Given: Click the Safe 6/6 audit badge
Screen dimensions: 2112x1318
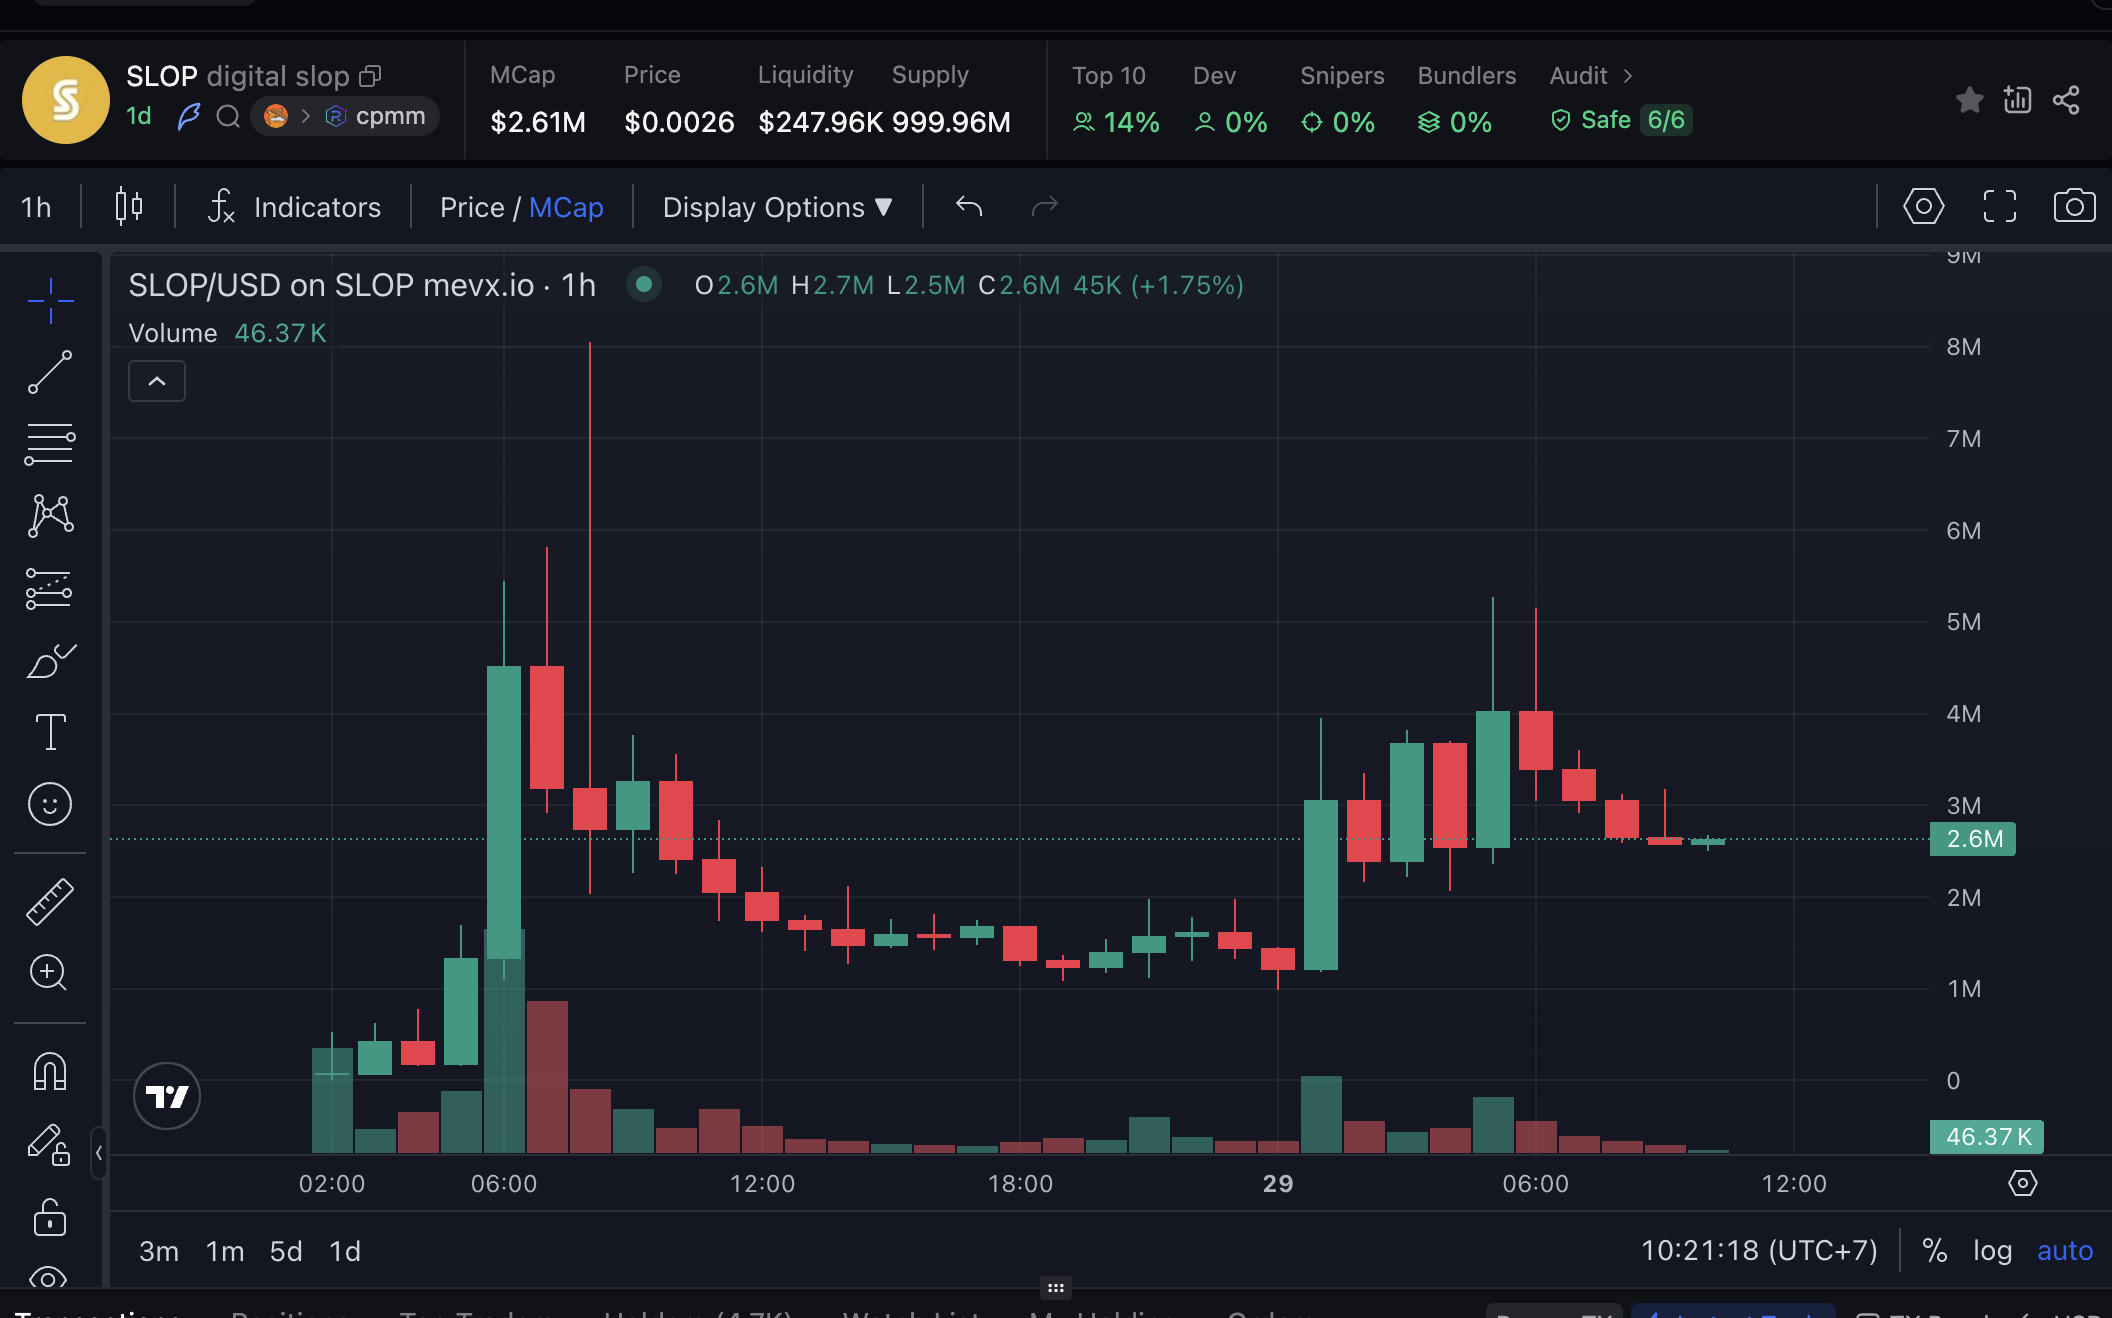Looking at the screenshot, I should [1621, 120].
